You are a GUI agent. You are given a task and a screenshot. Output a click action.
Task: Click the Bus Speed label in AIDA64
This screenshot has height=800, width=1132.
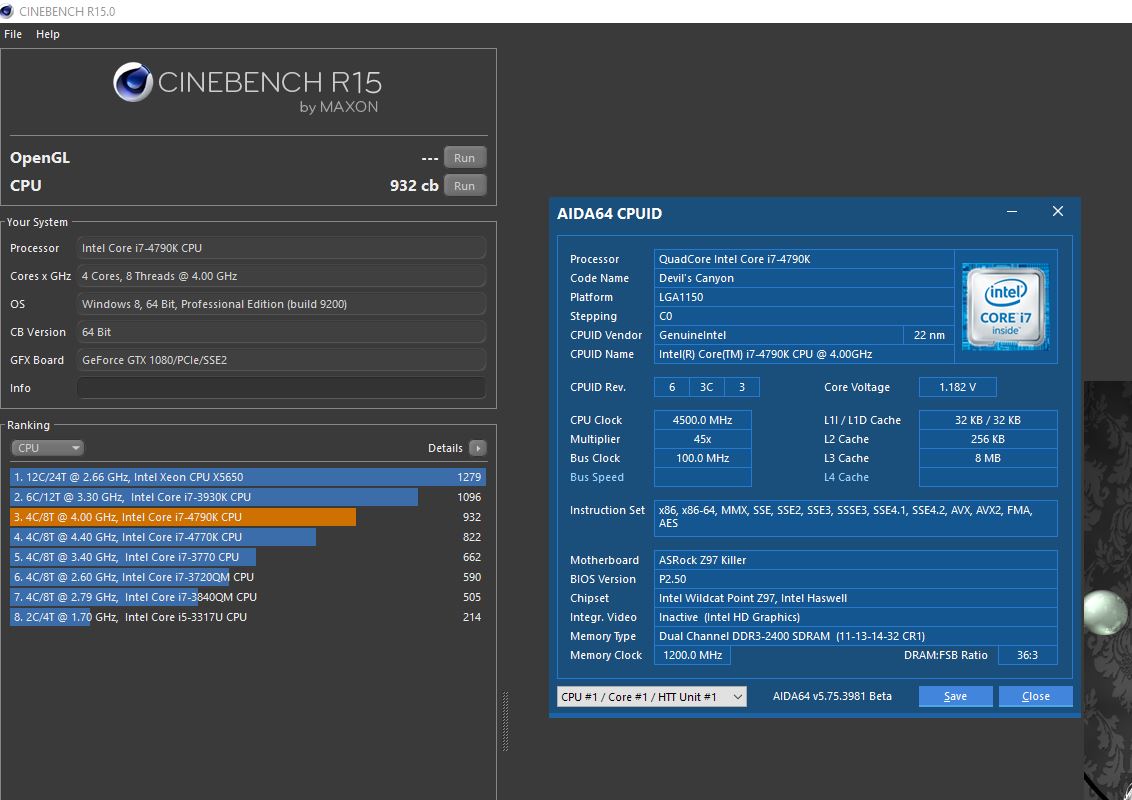[596, 477]
